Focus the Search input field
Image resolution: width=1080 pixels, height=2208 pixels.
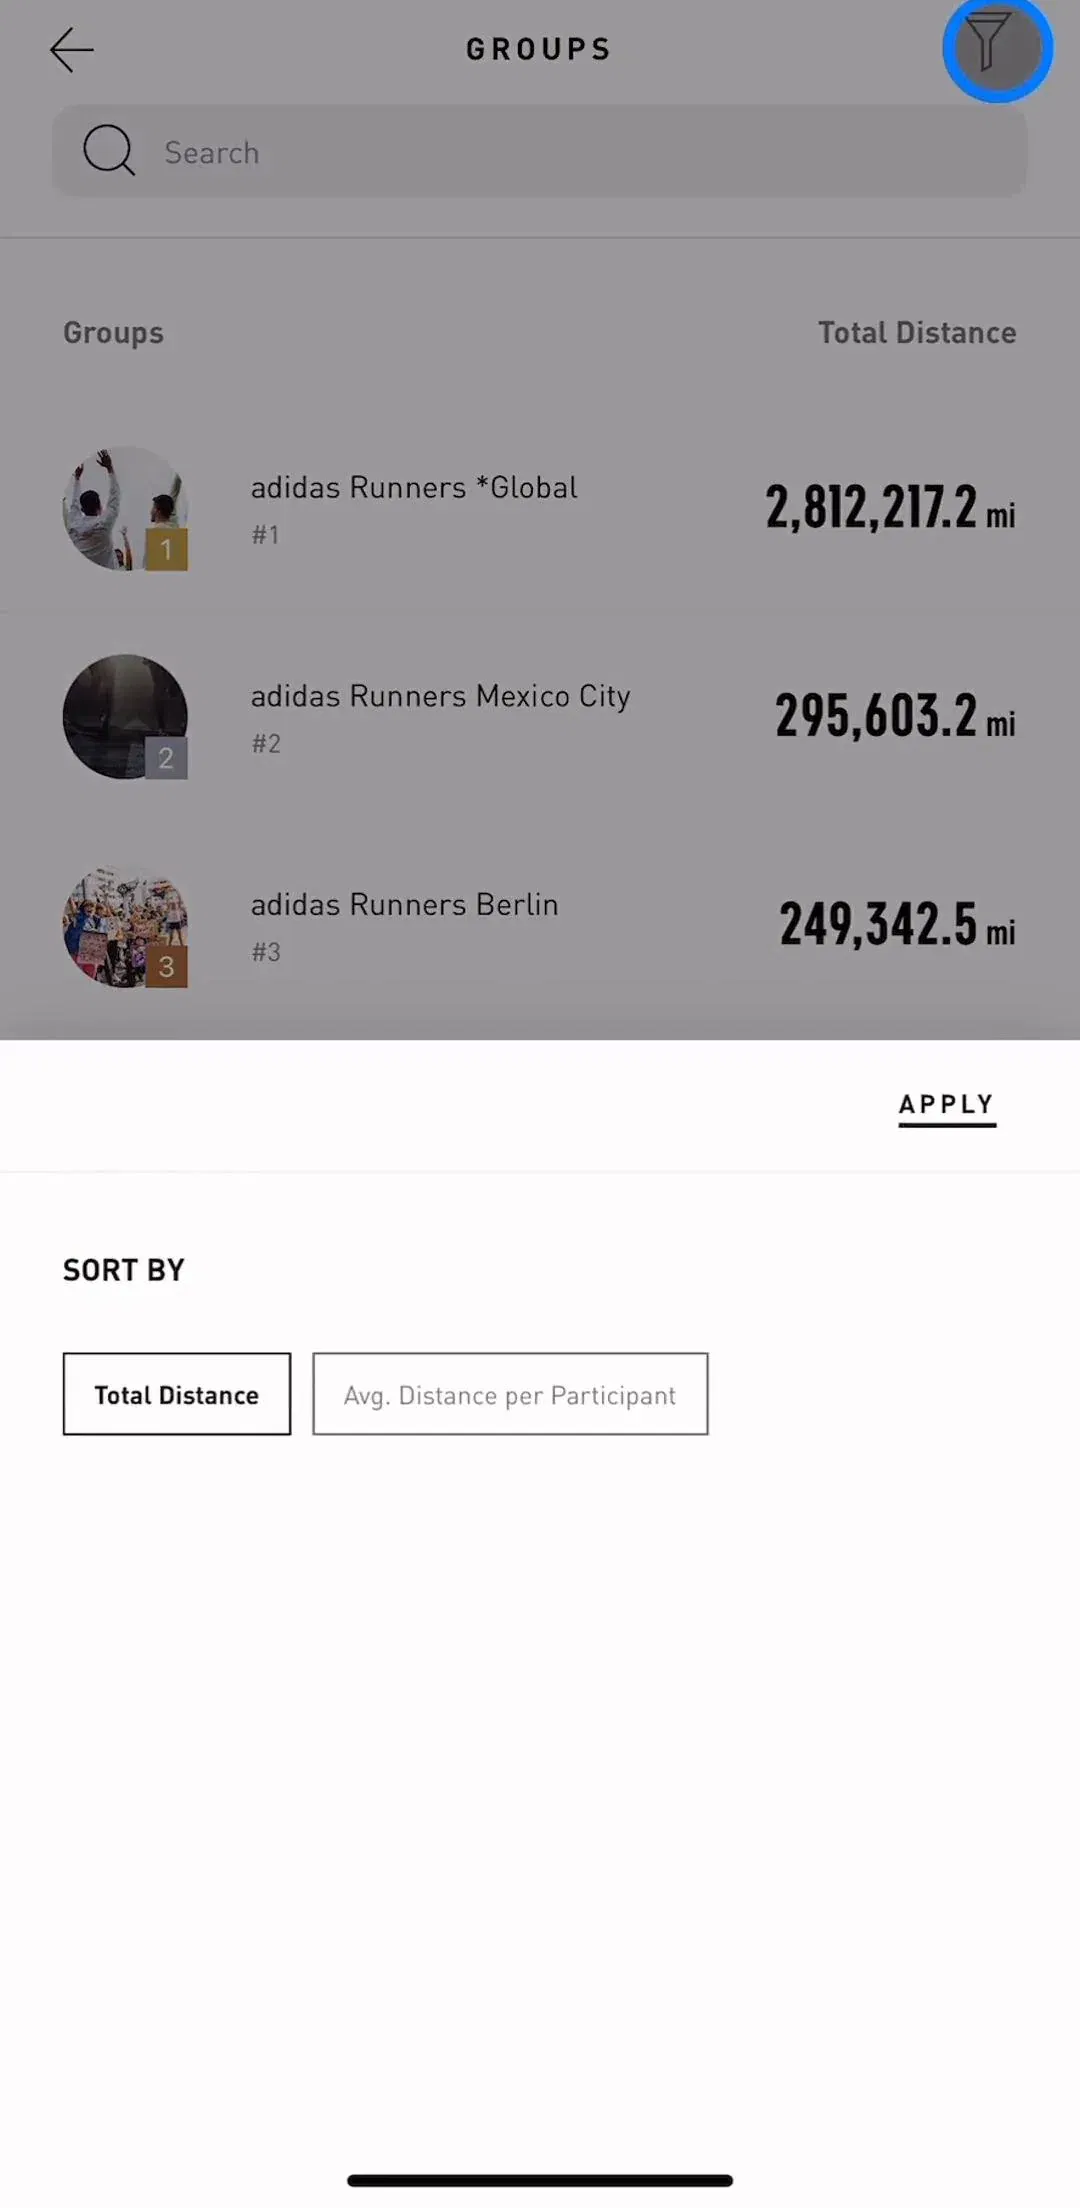[540, 151]
